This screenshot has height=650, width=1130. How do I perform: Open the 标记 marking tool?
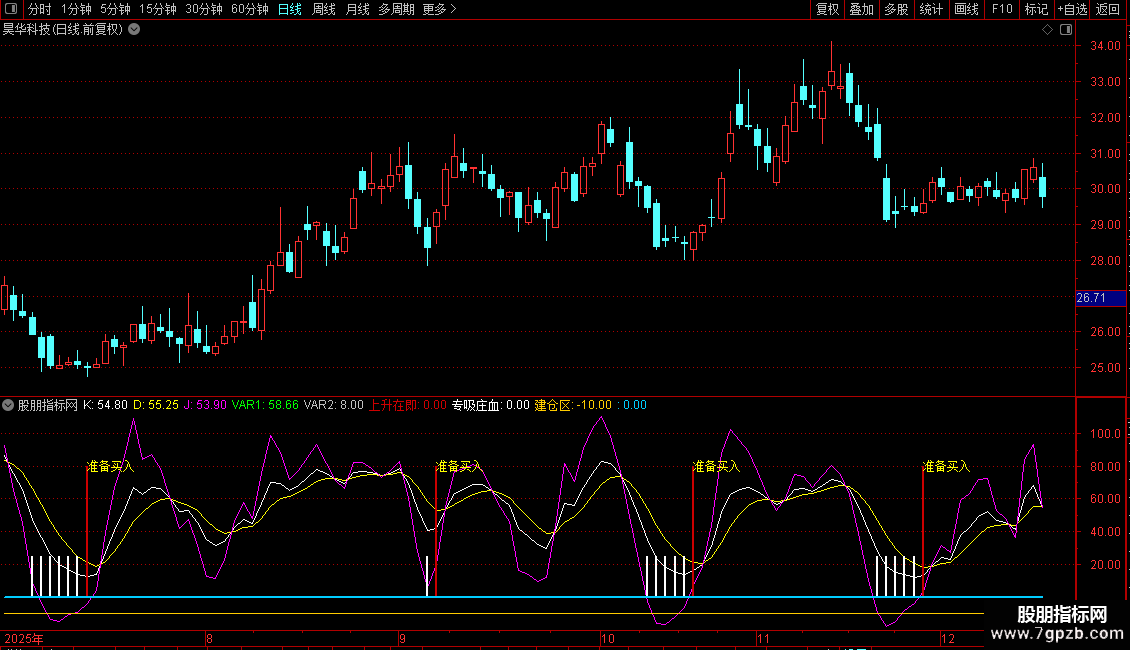[x=1036, y=10]
